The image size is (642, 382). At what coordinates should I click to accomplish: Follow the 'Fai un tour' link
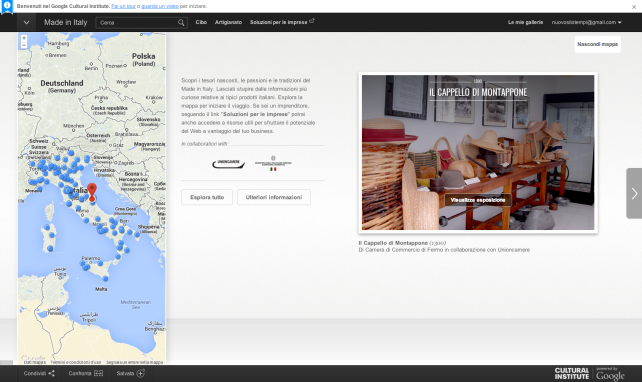tap(123, 6)
